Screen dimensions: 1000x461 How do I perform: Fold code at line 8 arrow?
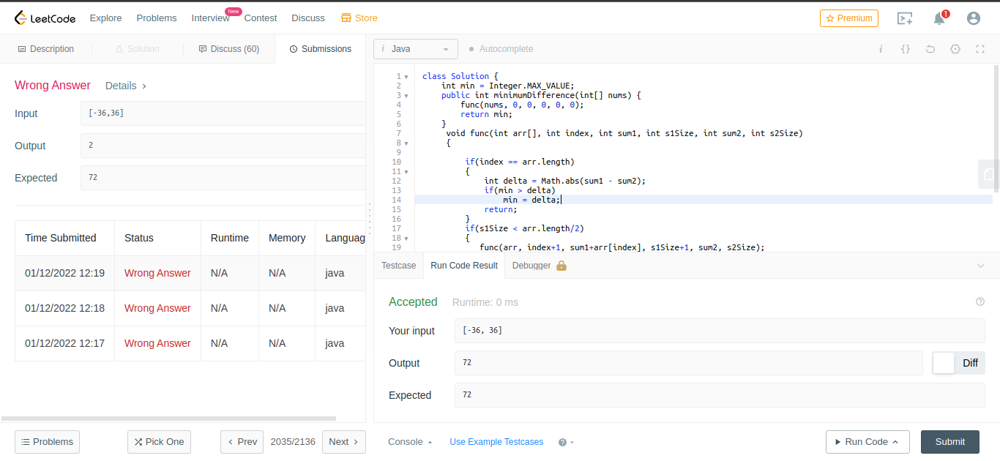pos(406,143)
